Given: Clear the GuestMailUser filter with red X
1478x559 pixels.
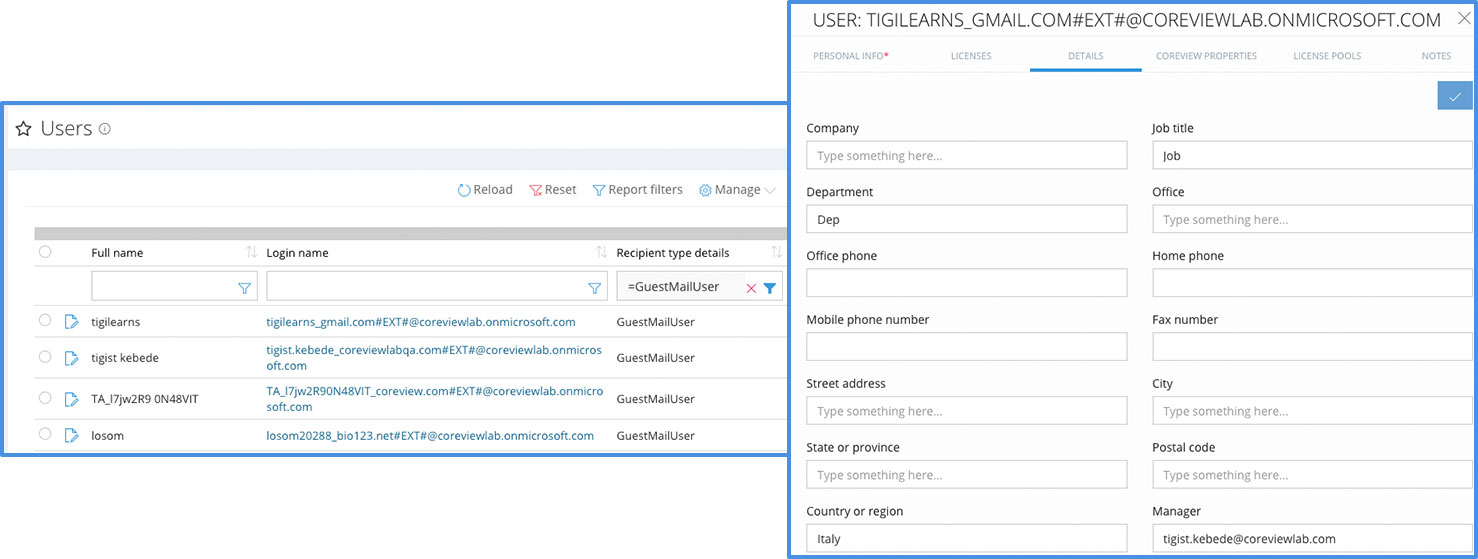Looking at the screenshot, I should [x=751, y=287].
